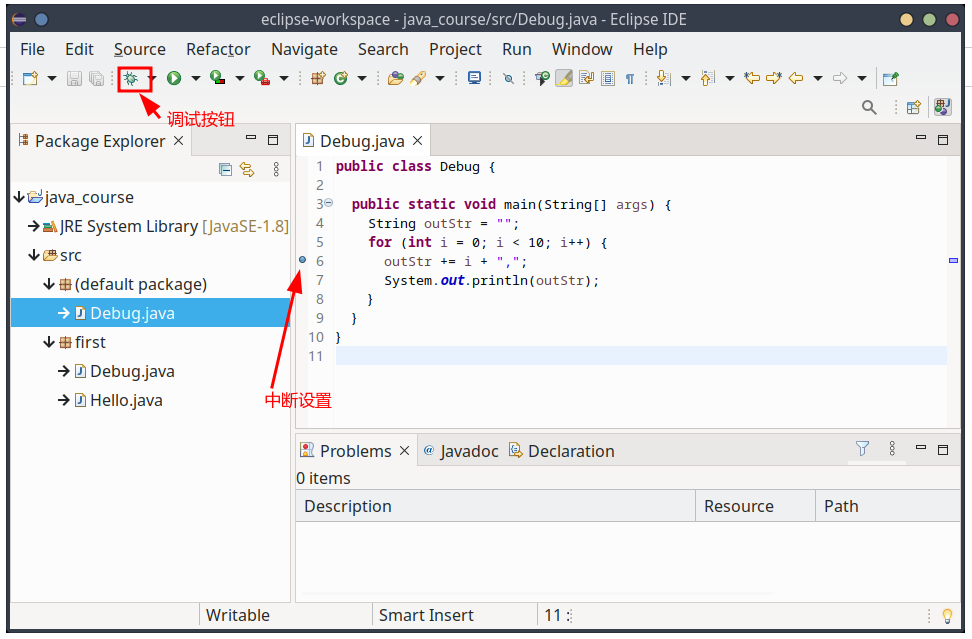Open the Refactor menu
The height and width of the screenshot is (639, 972).
[218, 49]
